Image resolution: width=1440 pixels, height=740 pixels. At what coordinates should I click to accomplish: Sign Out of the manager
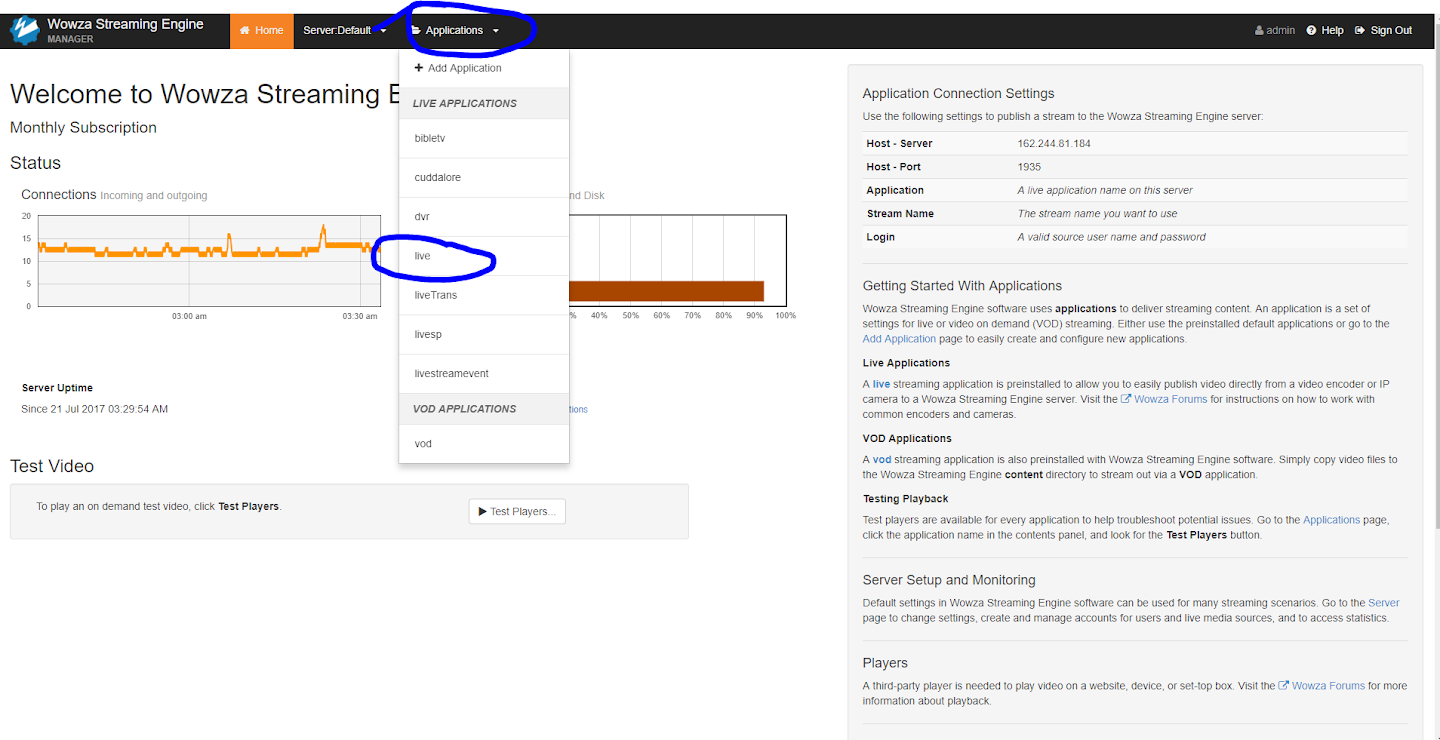click(x=1383, y=31)
